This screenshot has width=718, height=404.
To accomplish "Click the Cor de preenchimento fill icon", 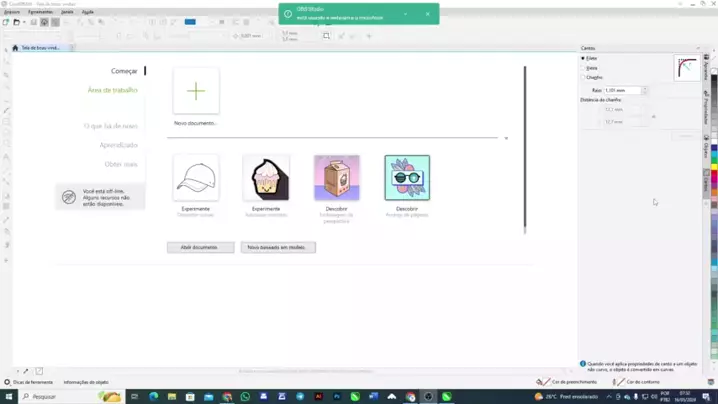I will click(x=543, y=382).
